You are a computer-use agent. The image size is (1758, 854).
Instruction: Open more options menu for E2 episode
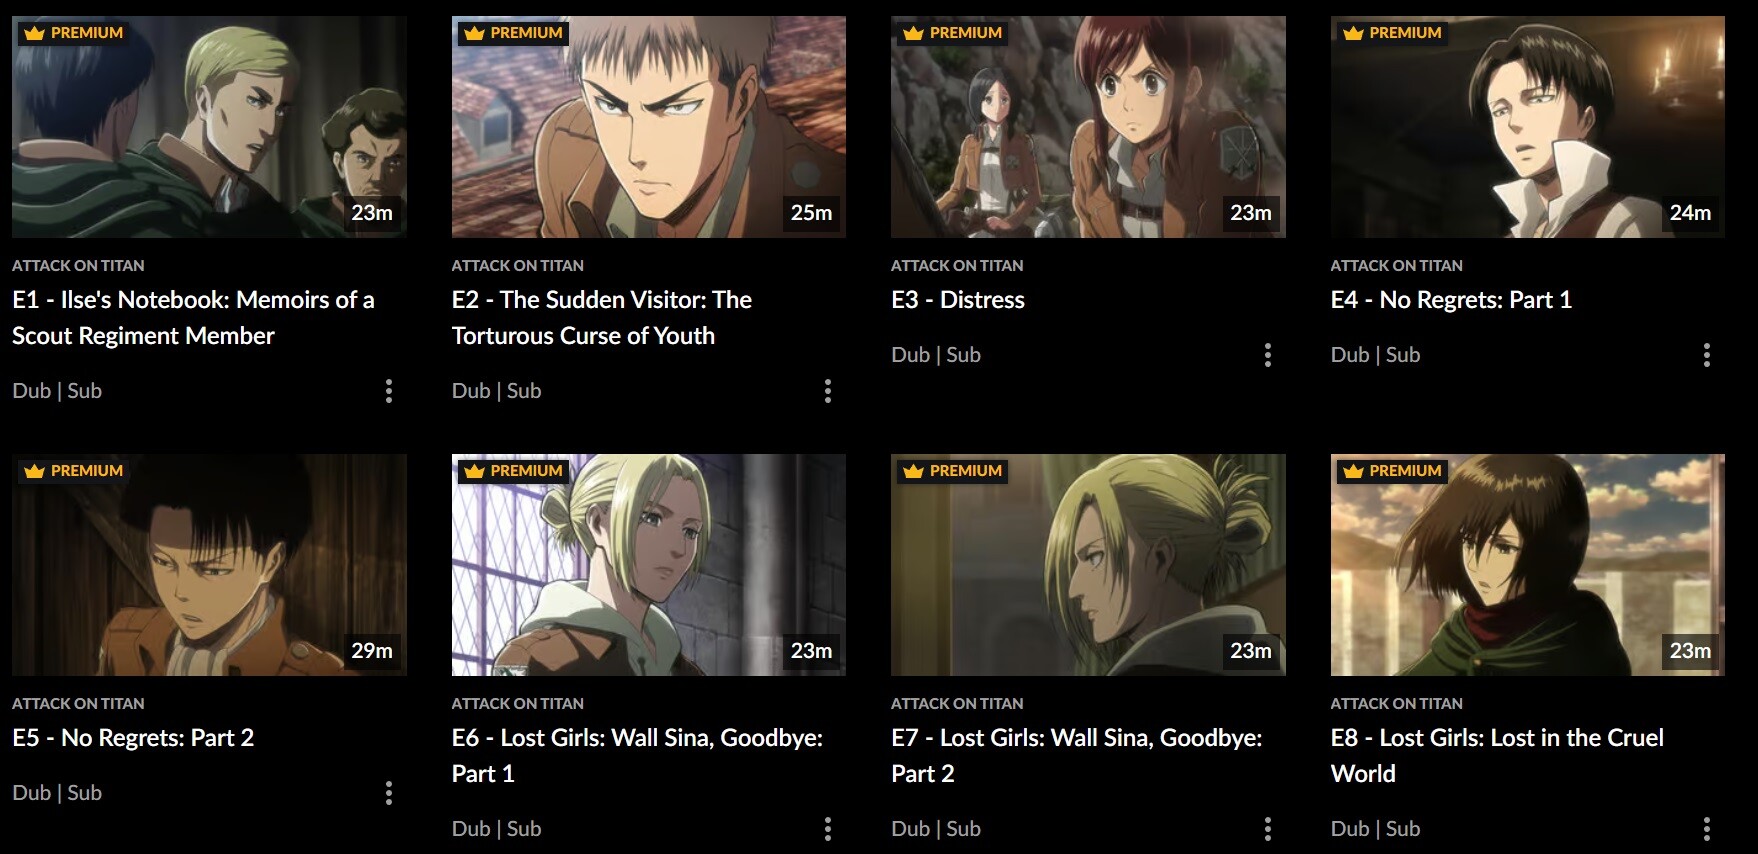[828, 391]
